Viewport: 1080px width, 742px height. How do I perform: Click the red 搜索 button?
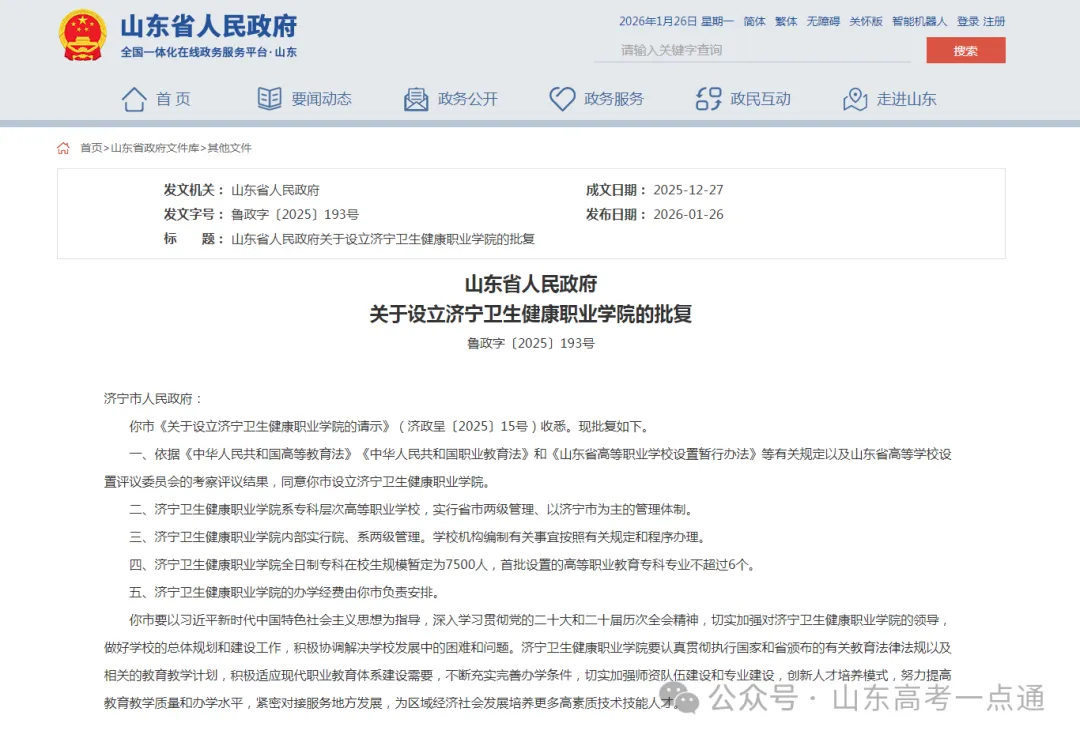[x=966, y=50]
